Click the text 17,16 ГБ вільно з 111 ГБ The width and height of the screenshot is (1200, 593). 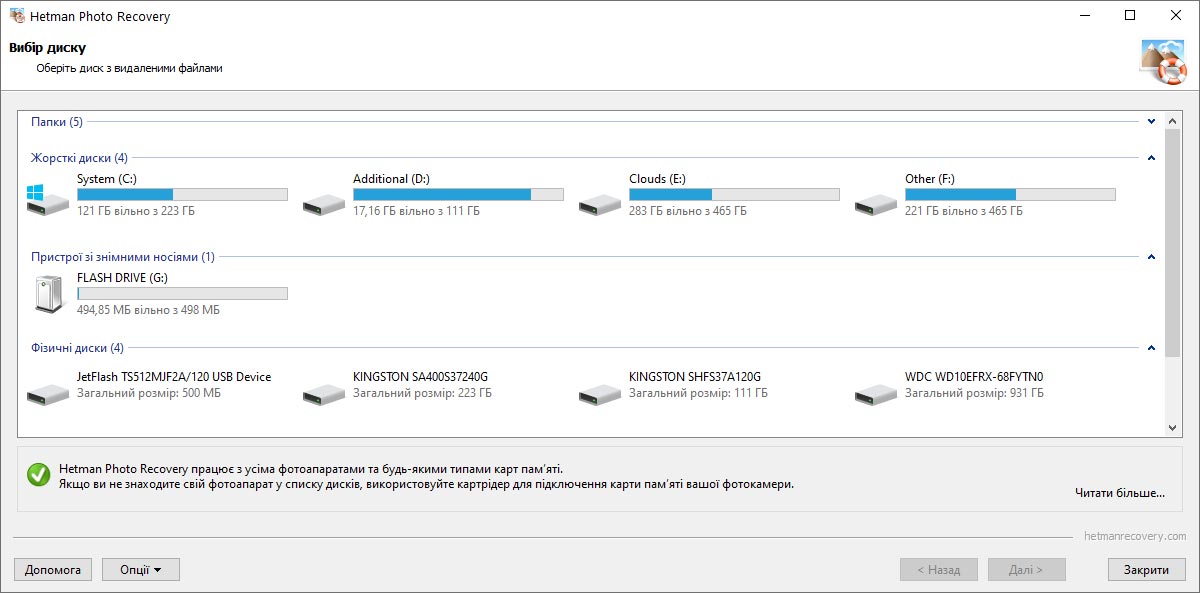pyautogui.click(x=416, y=211)
